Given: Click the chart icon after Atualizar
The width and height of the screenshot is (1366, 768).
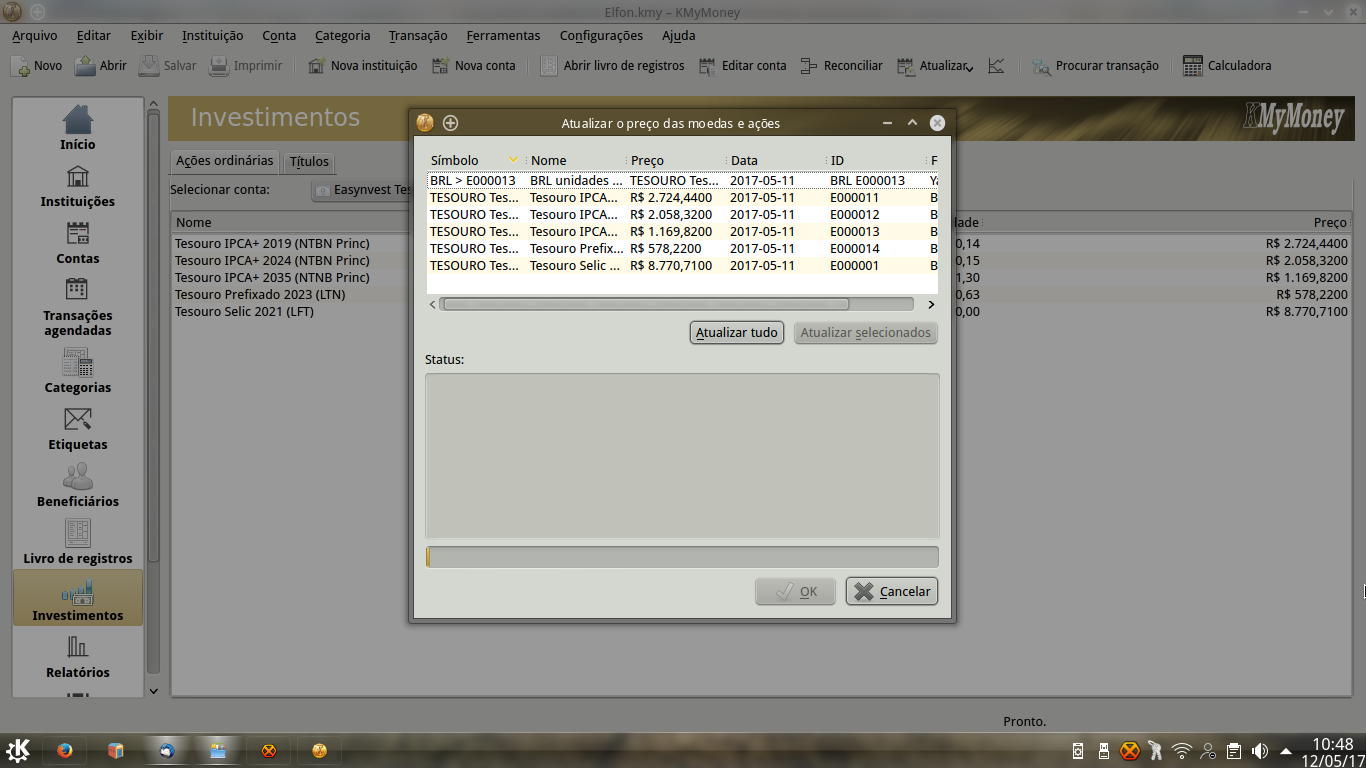Looking at the screenshot, I should [x=996, y=66].
